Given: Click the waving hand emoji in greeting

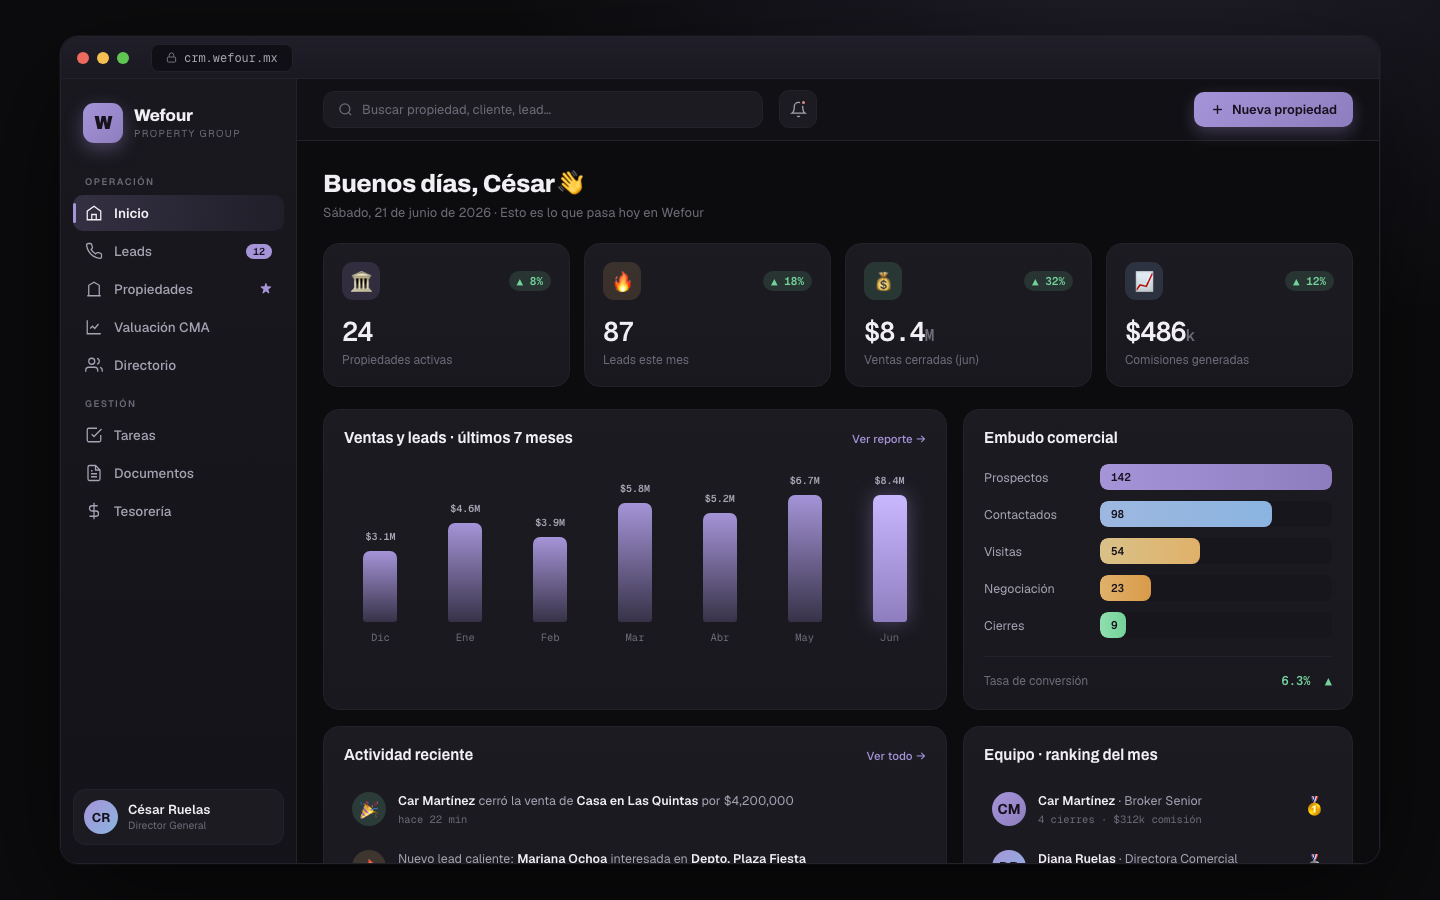Looking at the screenshot, I should click(x=571, y=183).
